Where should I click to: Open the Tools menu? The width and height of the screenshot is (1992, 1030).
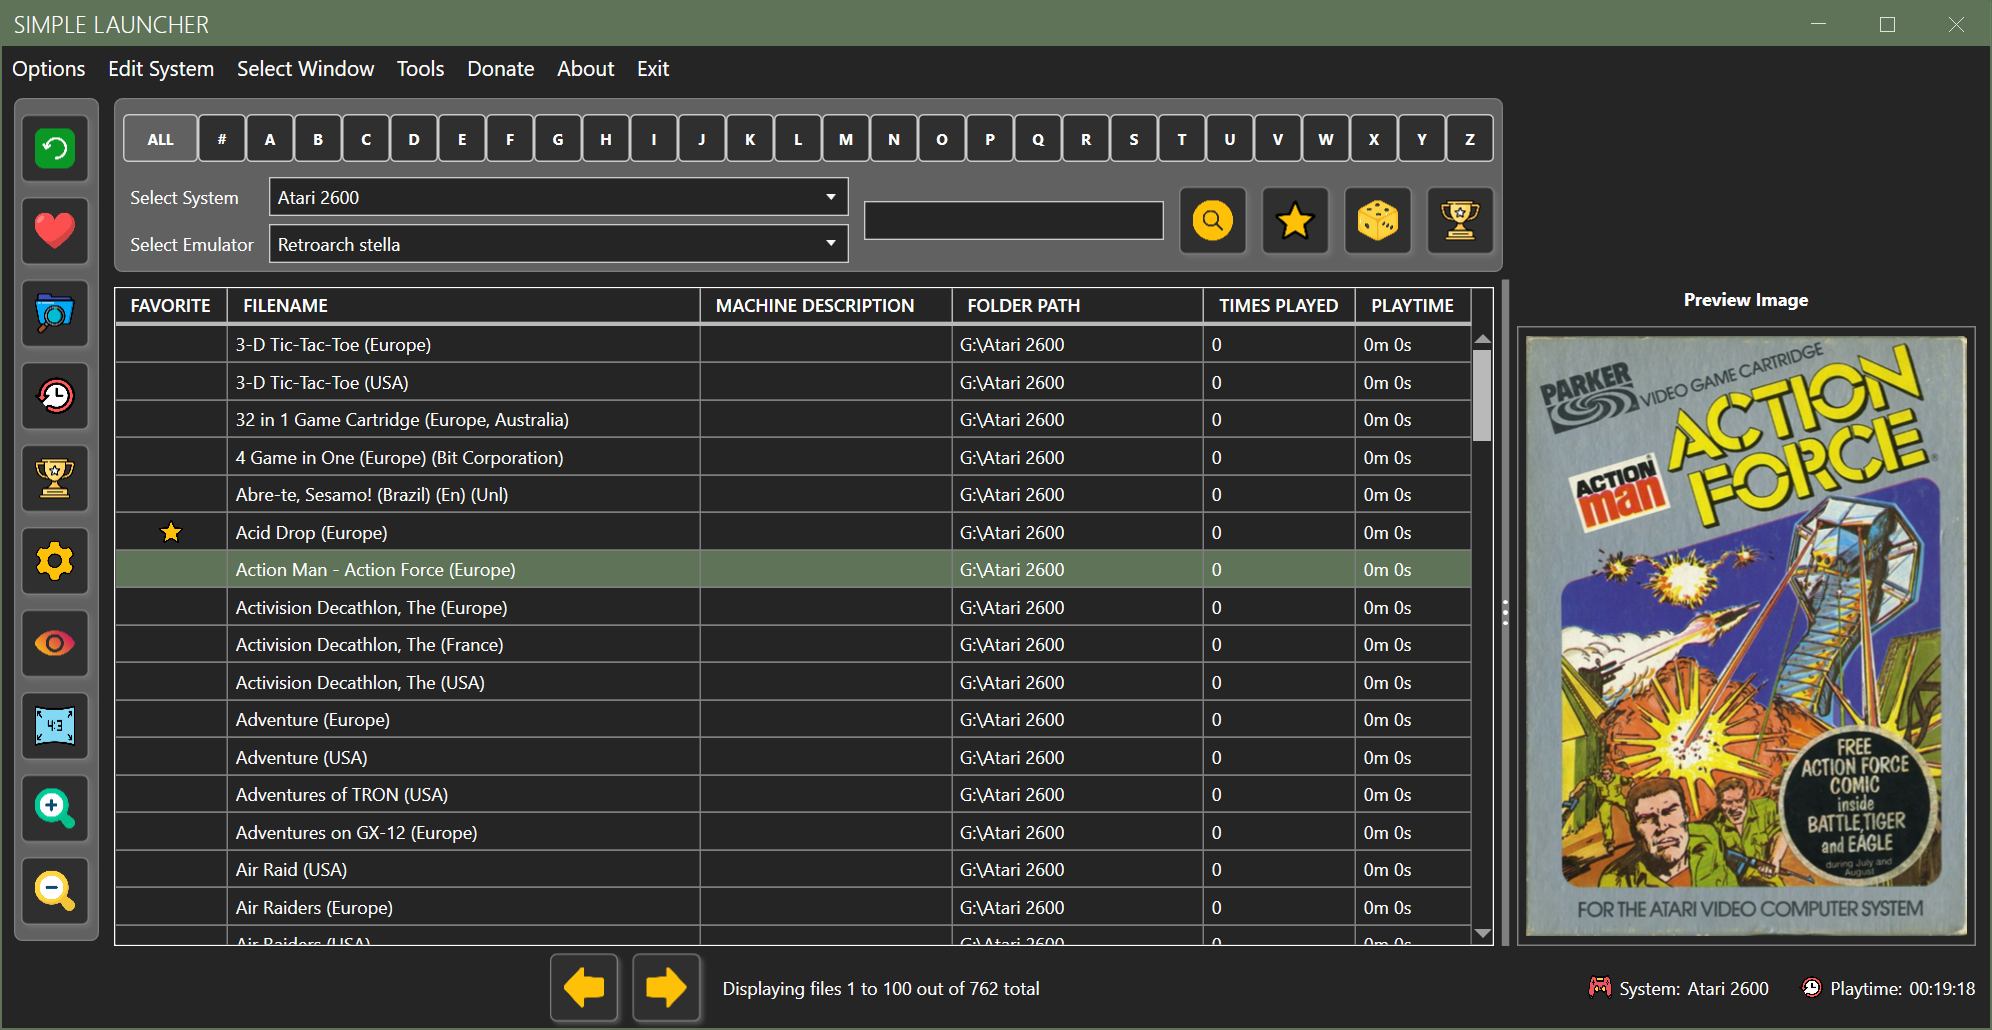420,69
